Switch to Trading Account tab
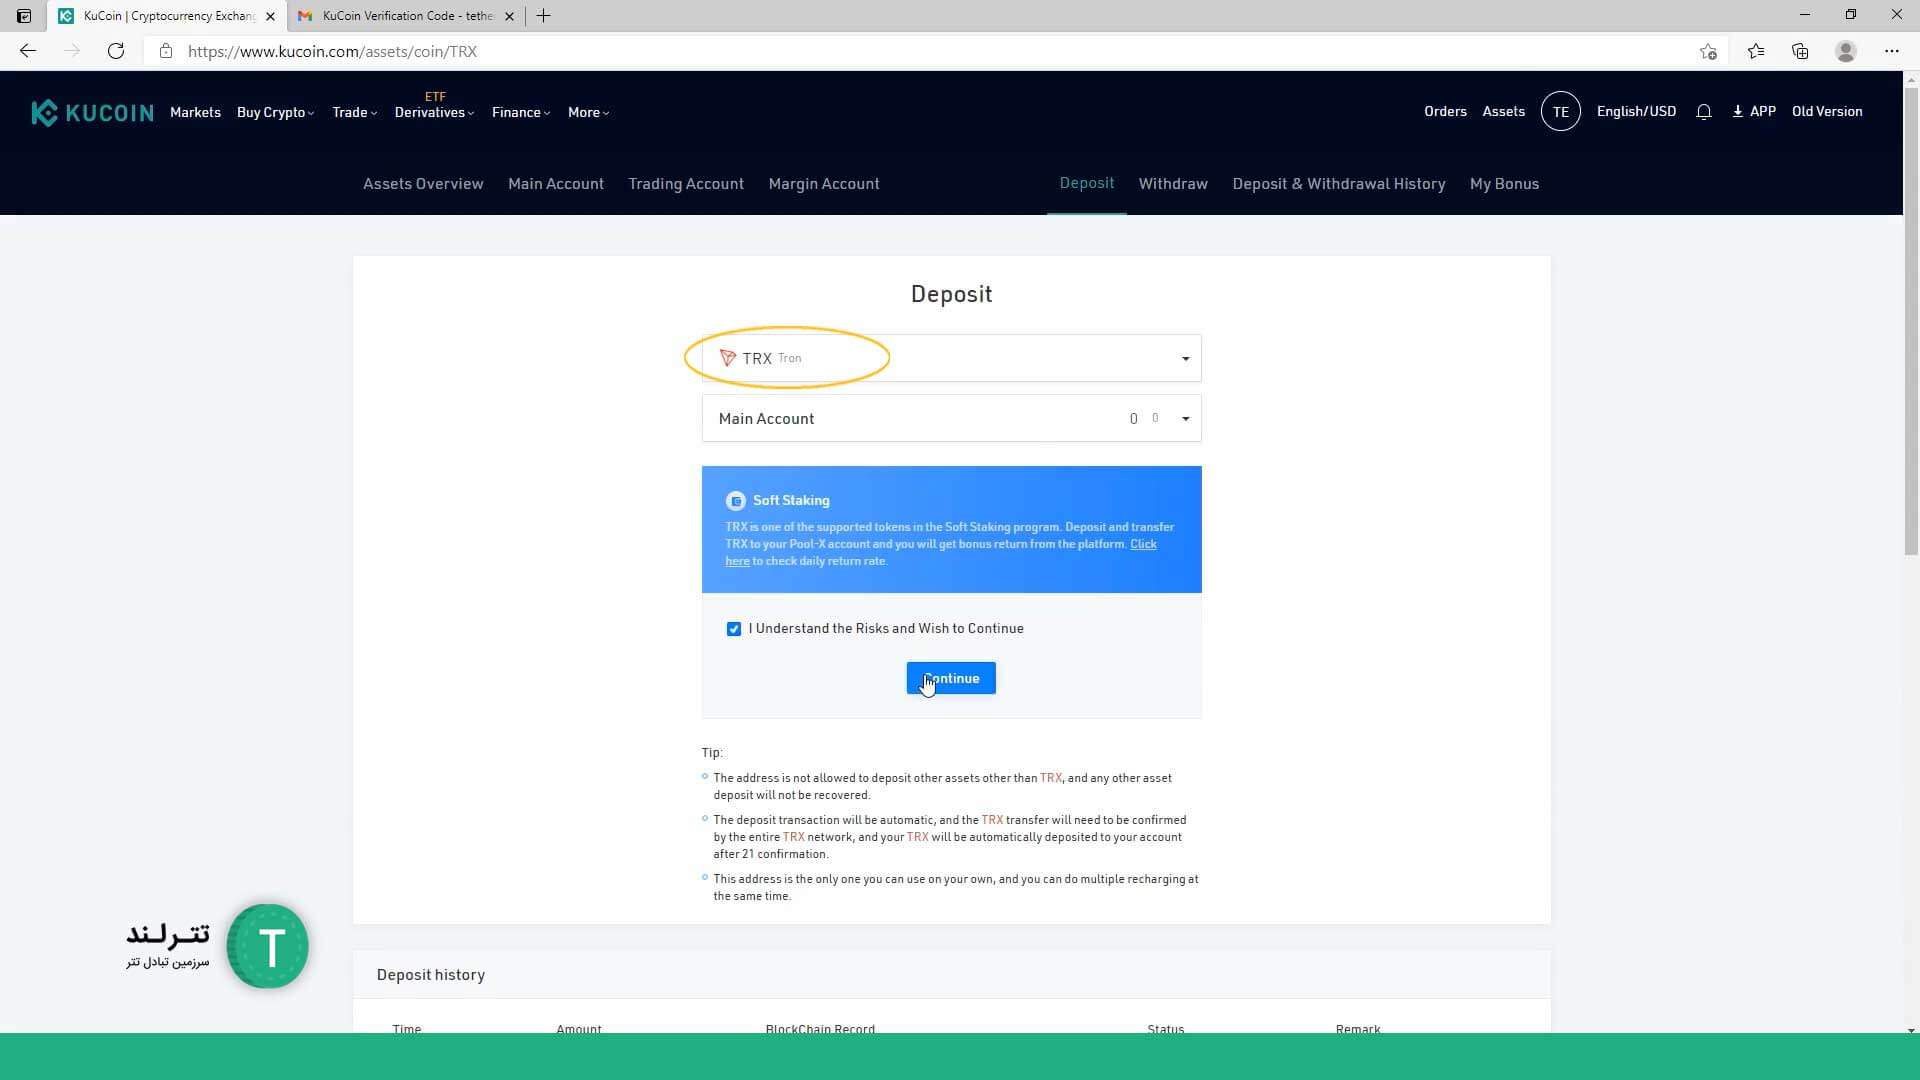1920x1080 pixels. (686, 184)
